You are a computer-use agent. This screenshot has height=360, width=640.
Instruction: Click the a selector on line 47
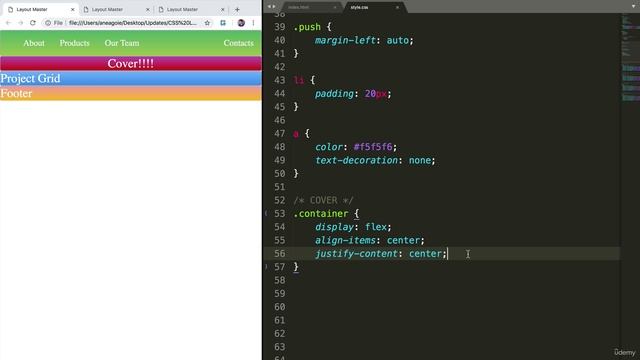click(296, 134)
